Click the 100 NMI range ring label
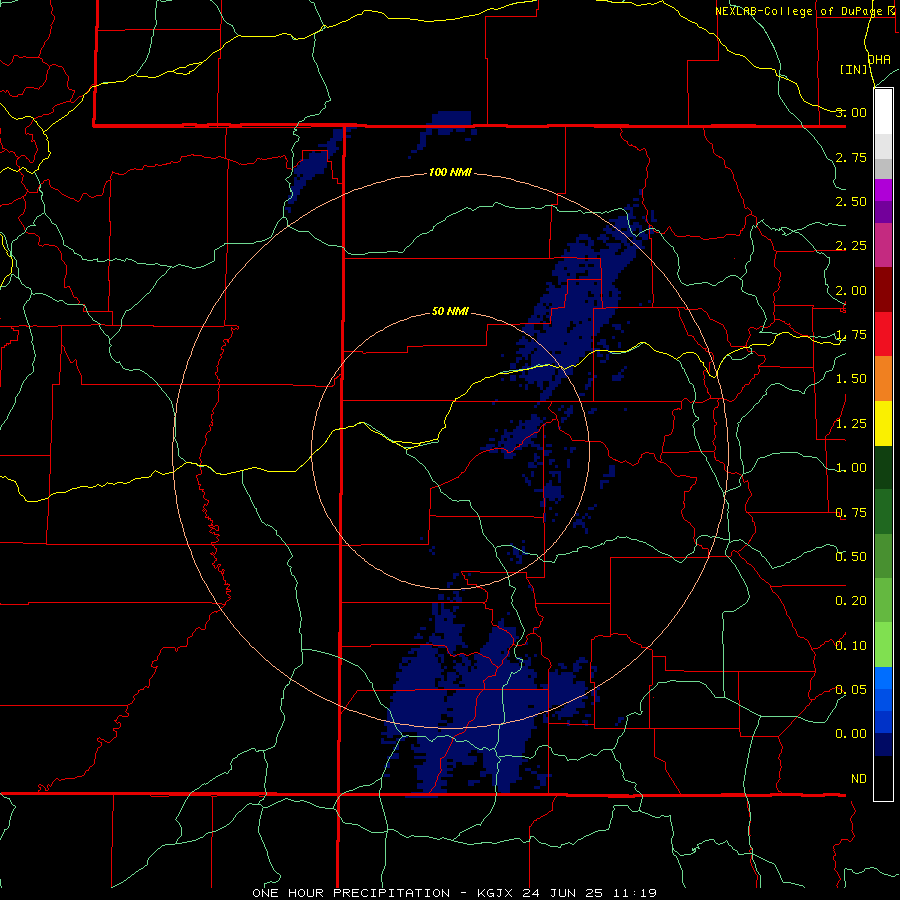The image size is (900, 900). click(x=450, y=172)
